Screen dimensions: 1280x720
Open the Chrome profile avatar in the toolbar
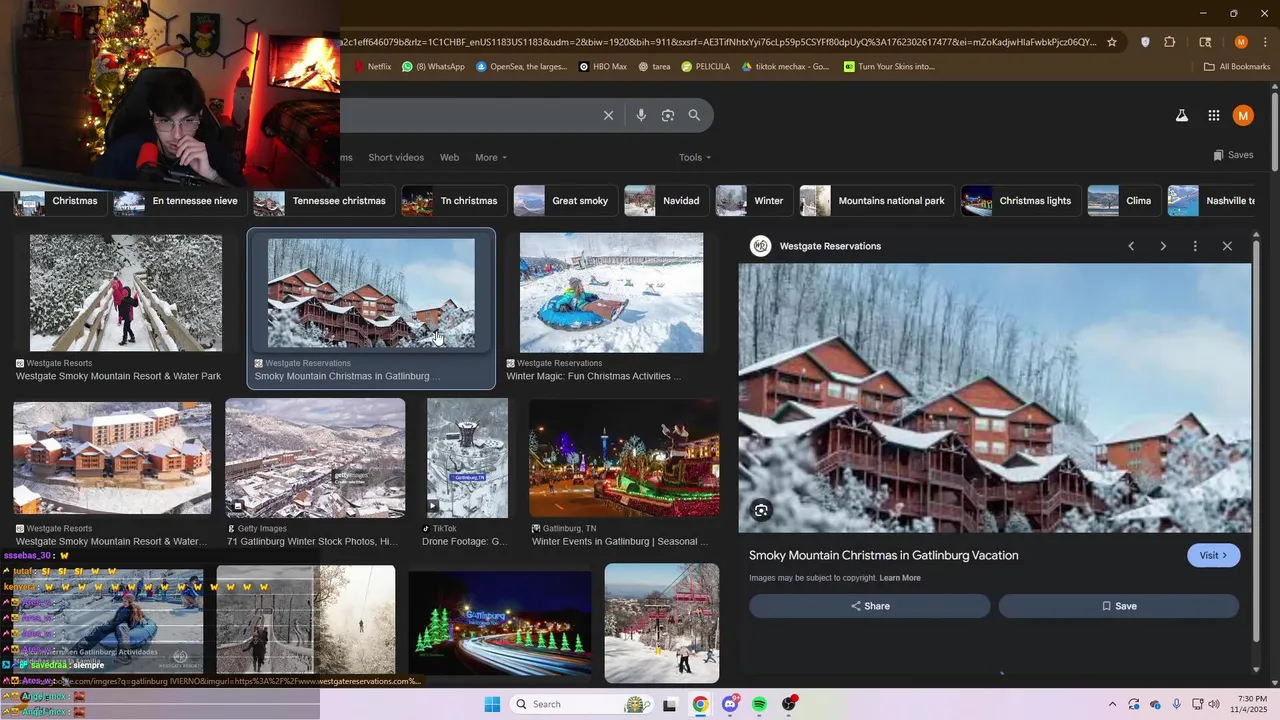(x=1241, y=42)
